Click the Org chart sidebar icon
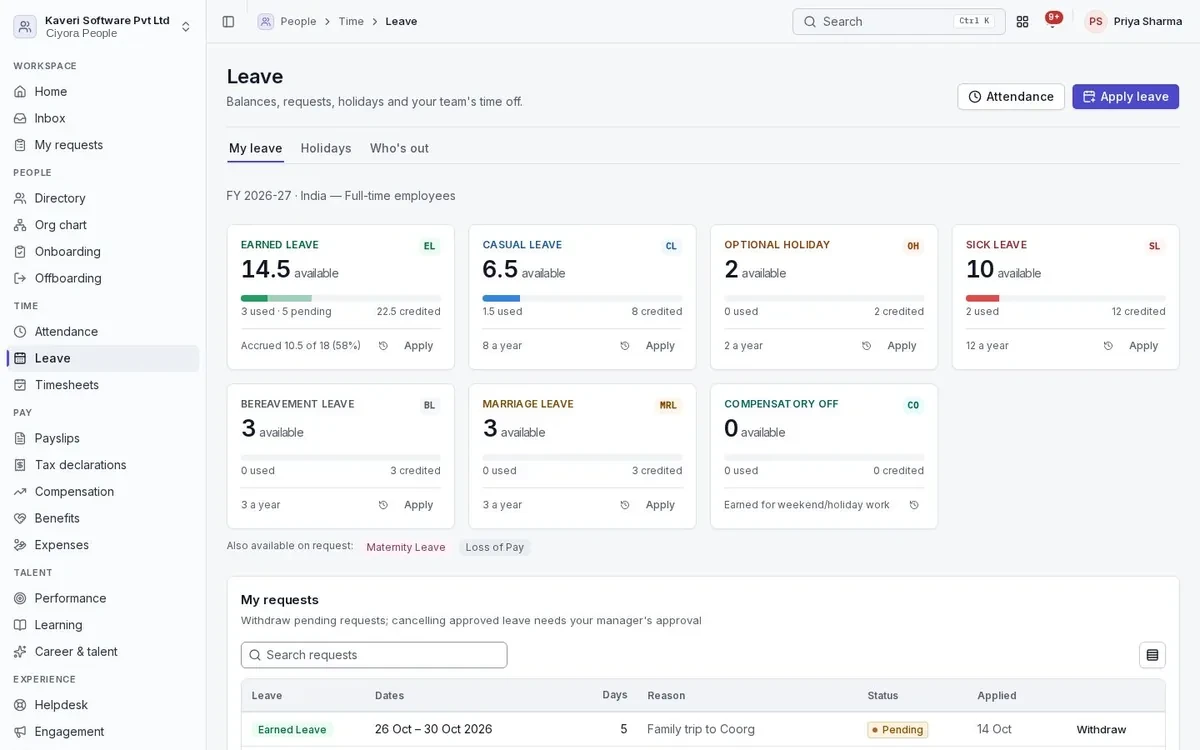 [x=20, y=225]
